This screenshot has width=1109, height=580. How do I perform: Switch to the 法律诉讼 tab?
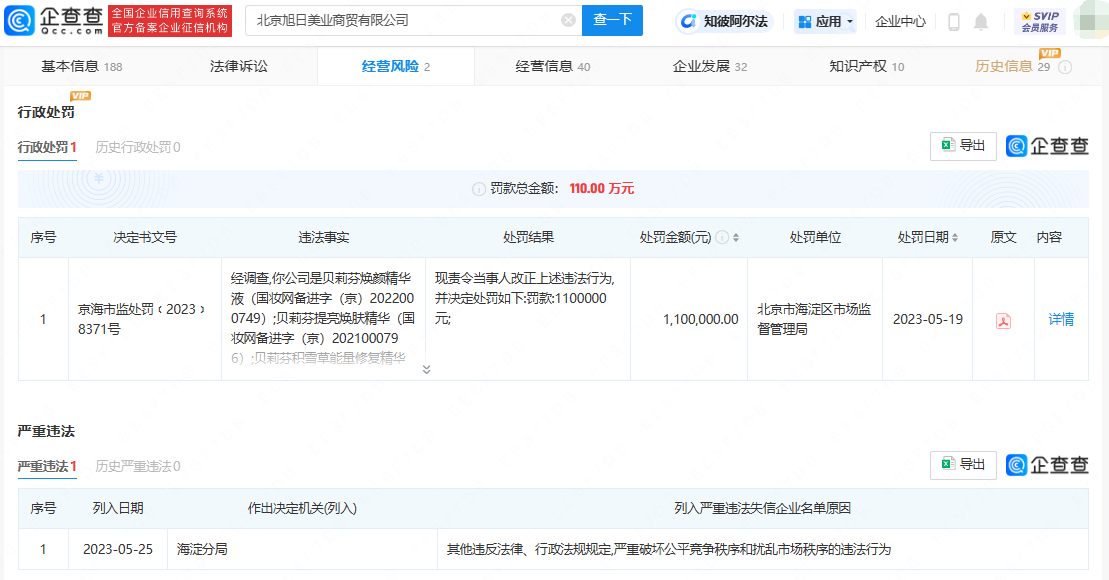(239, 66)
